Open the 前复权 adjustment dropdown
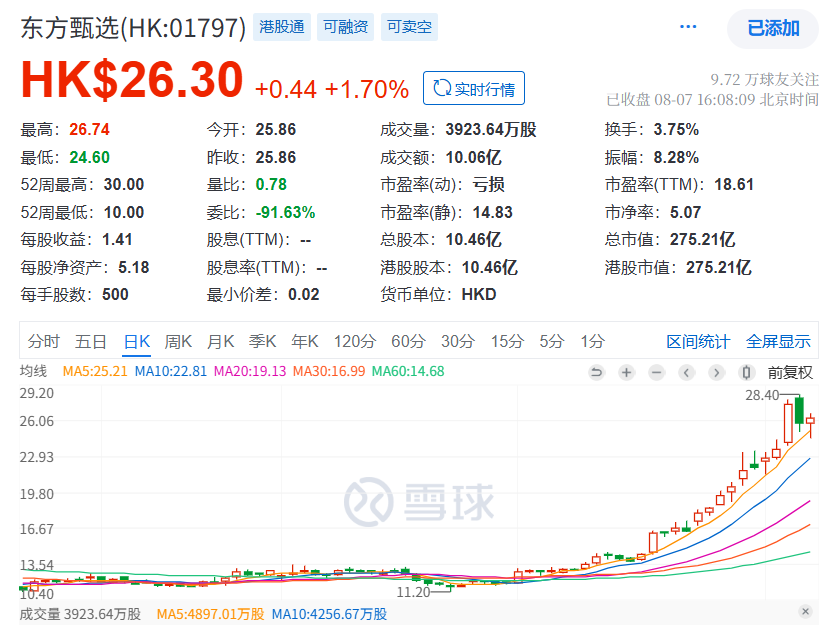The width and height of the screenshot is (835, 625). [790, 372]
